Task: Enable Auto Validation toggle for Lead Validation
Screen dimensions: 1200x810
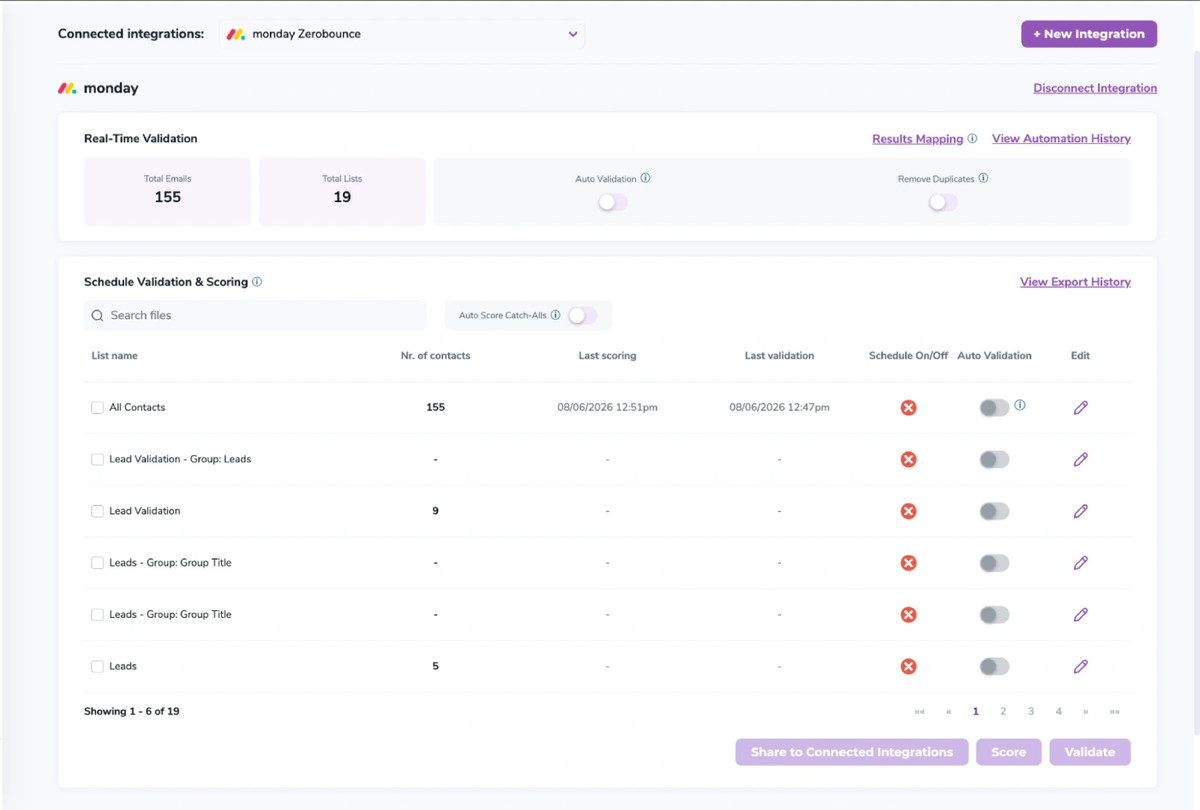Action: click(x=994, y=511)
